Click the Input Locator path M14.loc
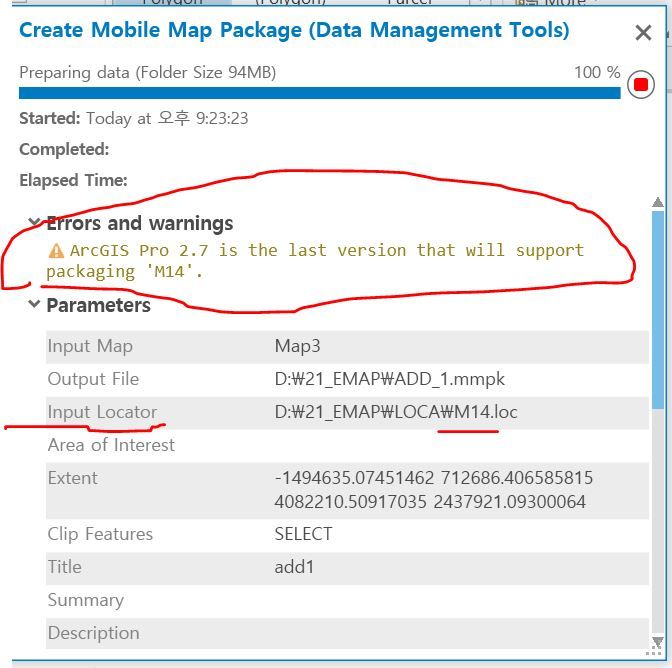Screen dimensions: 672x668 tap(396, 412)
